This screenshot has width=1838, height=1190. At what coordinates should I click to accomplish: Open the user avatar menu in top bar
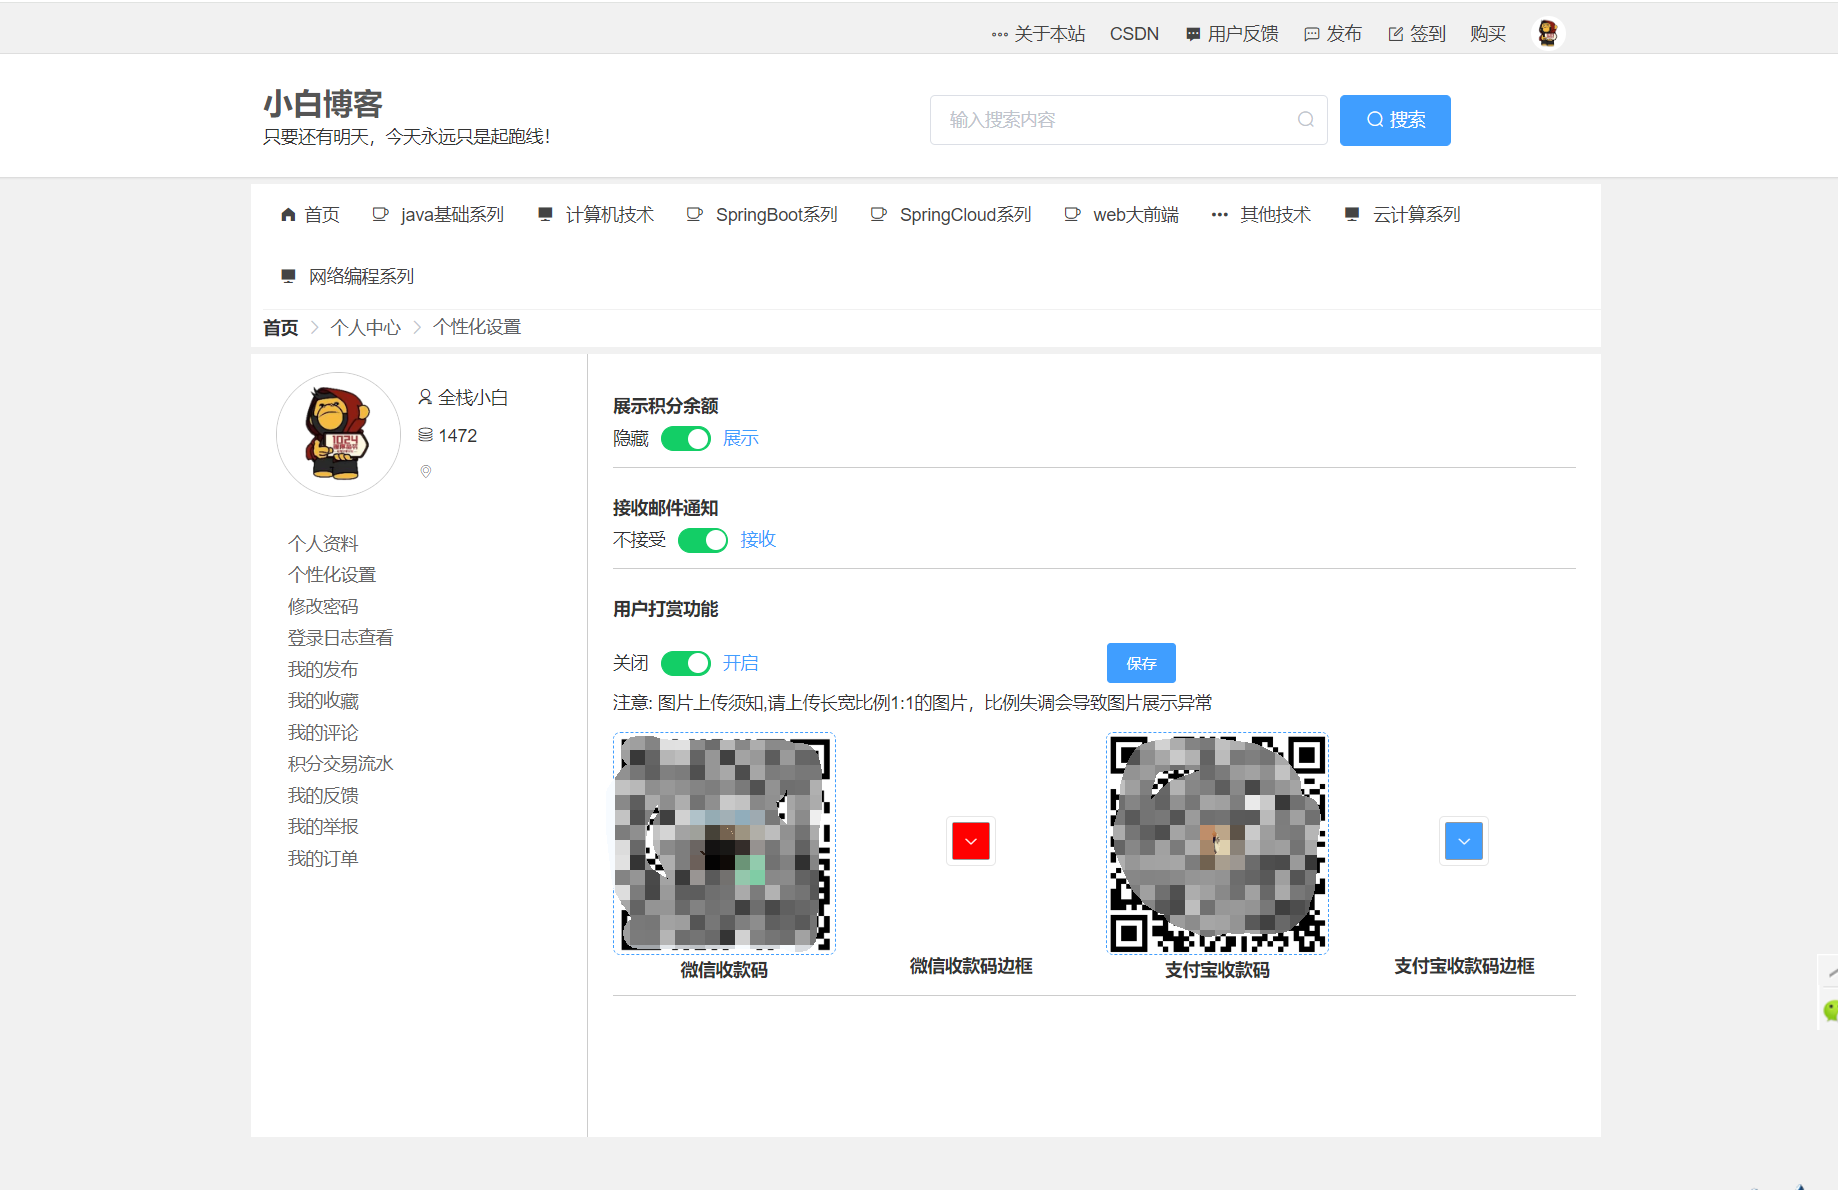[1548, 33]
